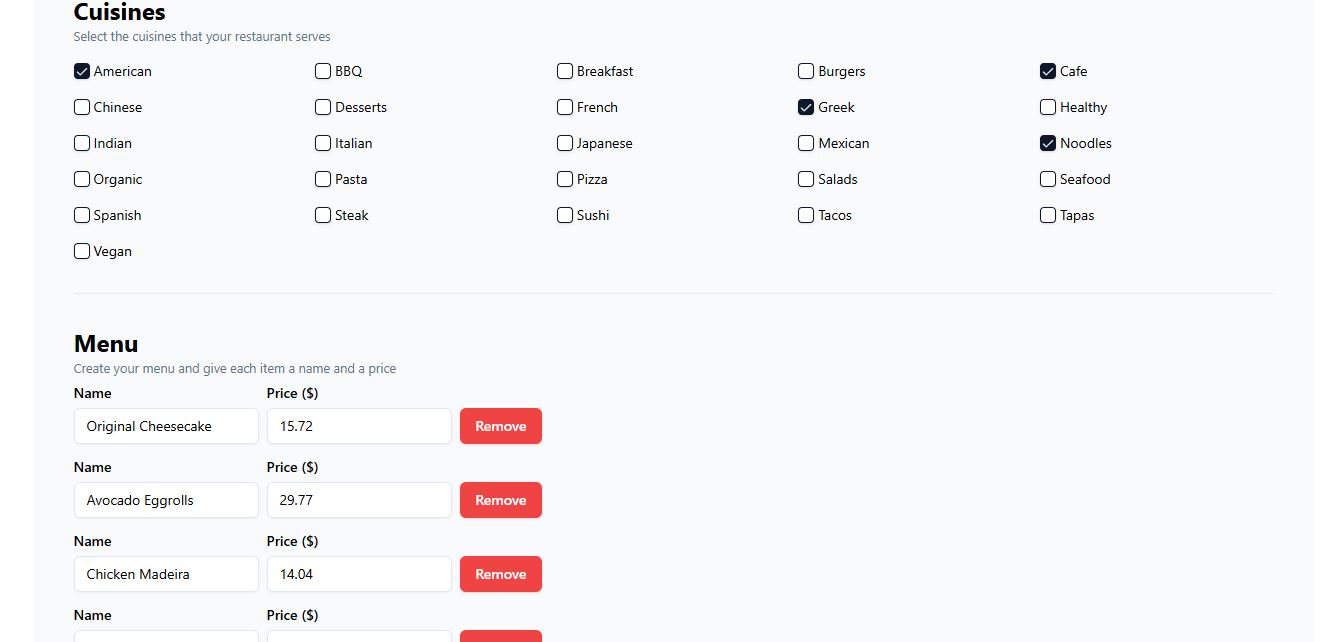Select the Italian checkbox

pyautogui.click(x=323, y=143)
